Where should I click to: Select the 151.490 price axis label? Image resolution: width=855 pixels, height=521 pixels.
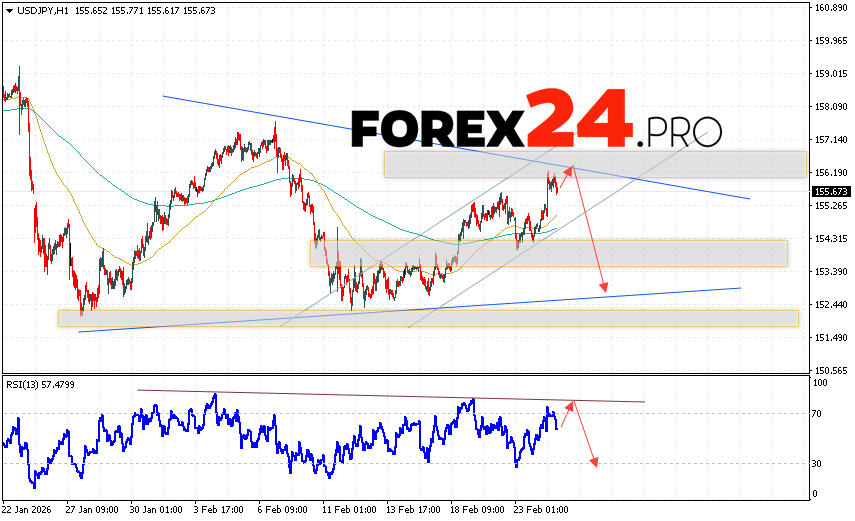pos(831,338)
